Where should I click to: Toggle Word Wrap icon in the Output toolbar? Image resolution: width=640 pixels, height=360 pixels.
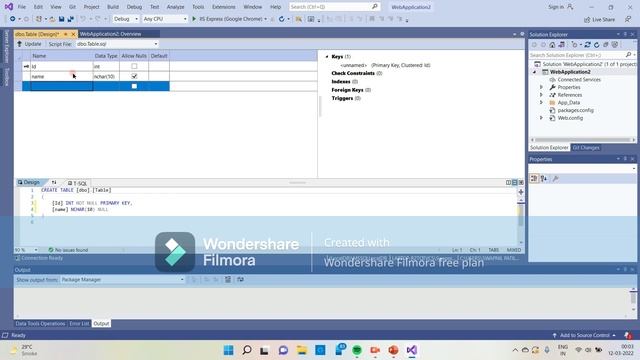pyautogui.click(x=240, y=280)
